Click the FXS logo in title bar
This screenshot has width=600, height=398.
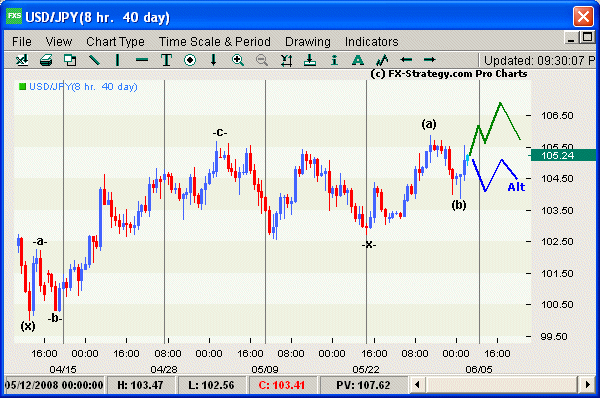[14, 16]
